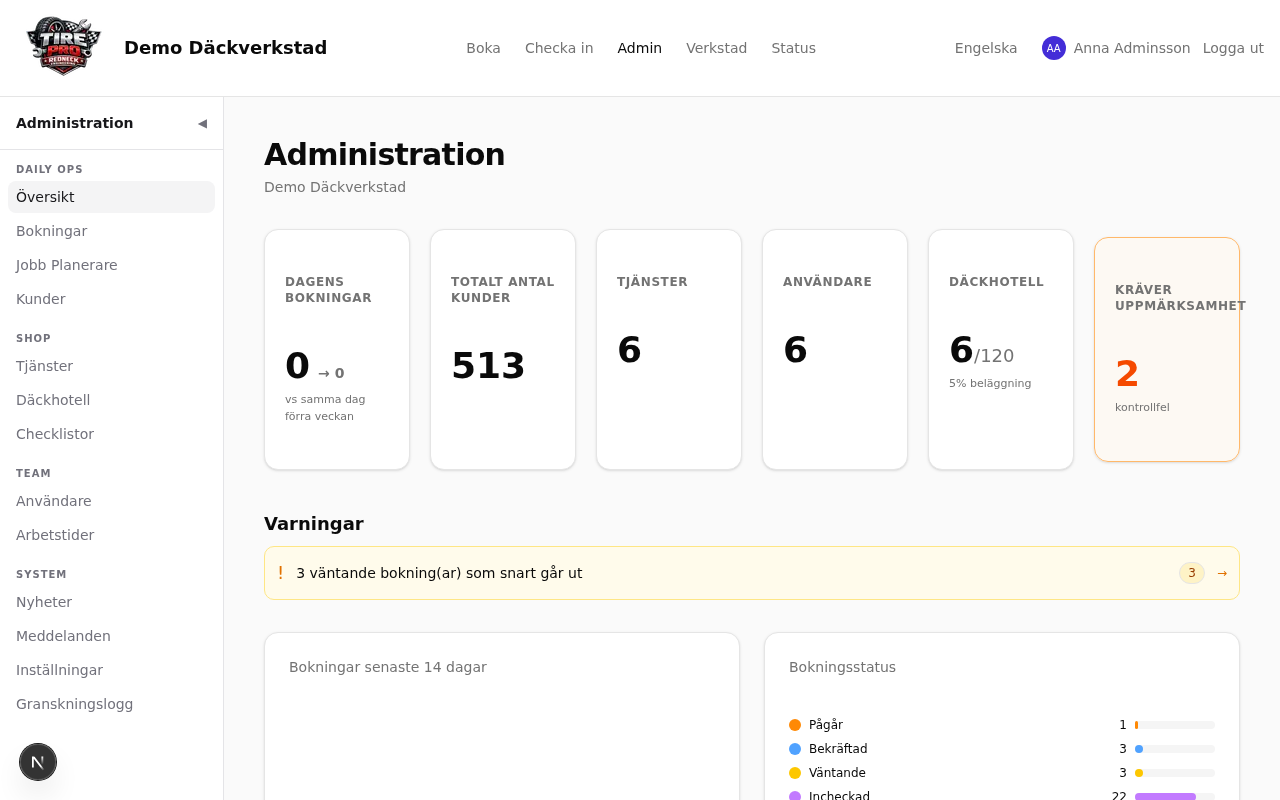Switch to the Verkstad section
The image size is (1280, 800).
716,47
